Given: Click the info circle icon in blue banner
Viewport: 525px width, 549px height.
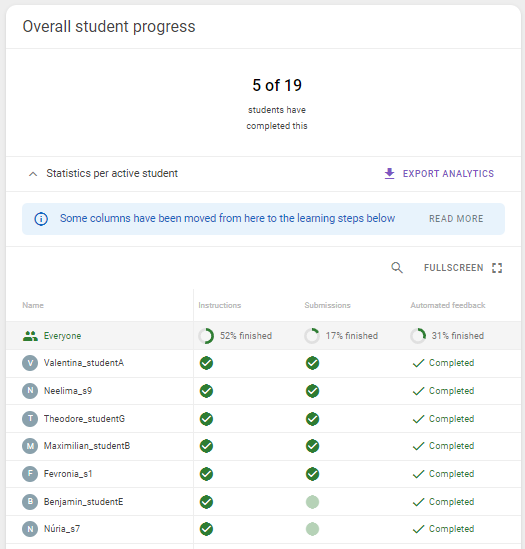Looking at the screenshot, I should pos(41,219).
